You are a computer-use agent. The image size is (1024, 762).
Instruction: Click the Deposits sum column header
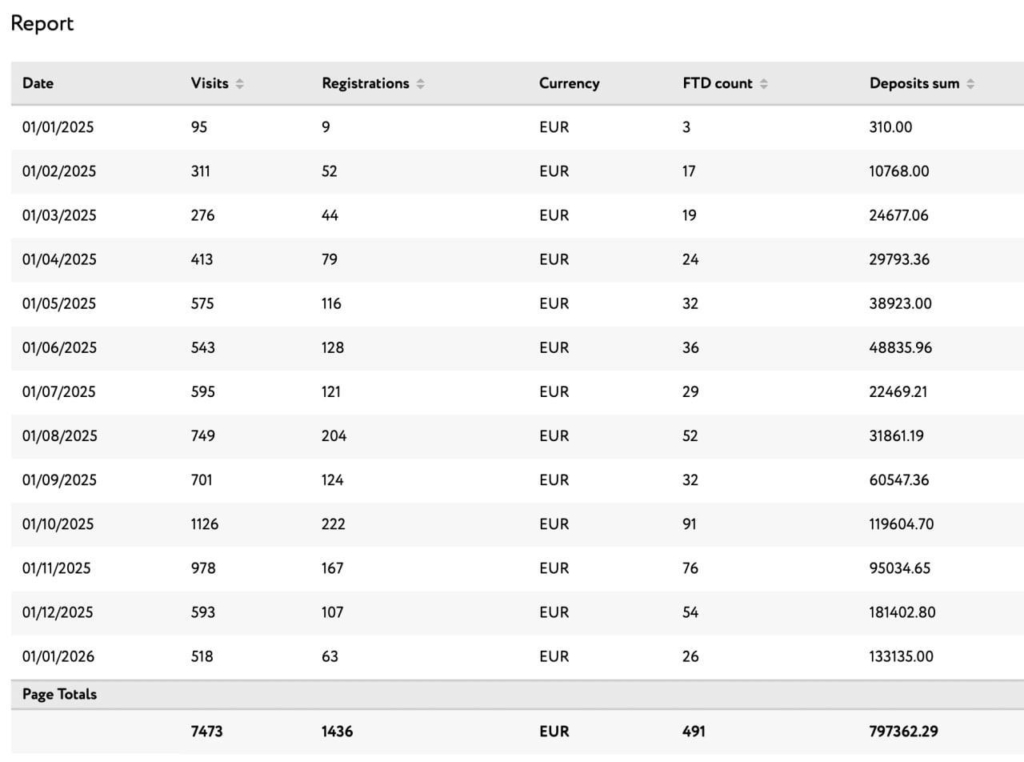(x=914, y=84)
